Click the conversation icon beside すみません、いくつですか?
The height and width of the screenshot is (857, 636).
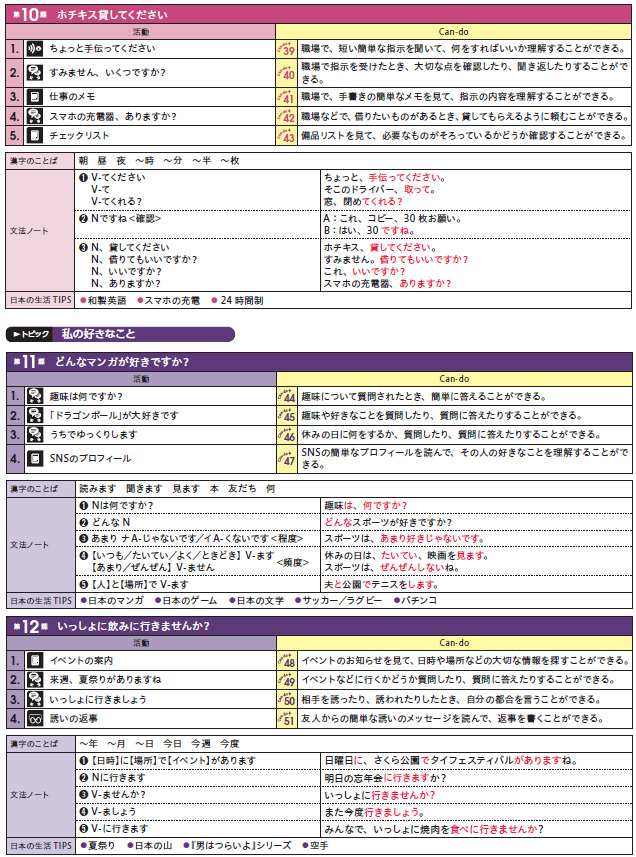pyautogui.click(x=35, y=72)
